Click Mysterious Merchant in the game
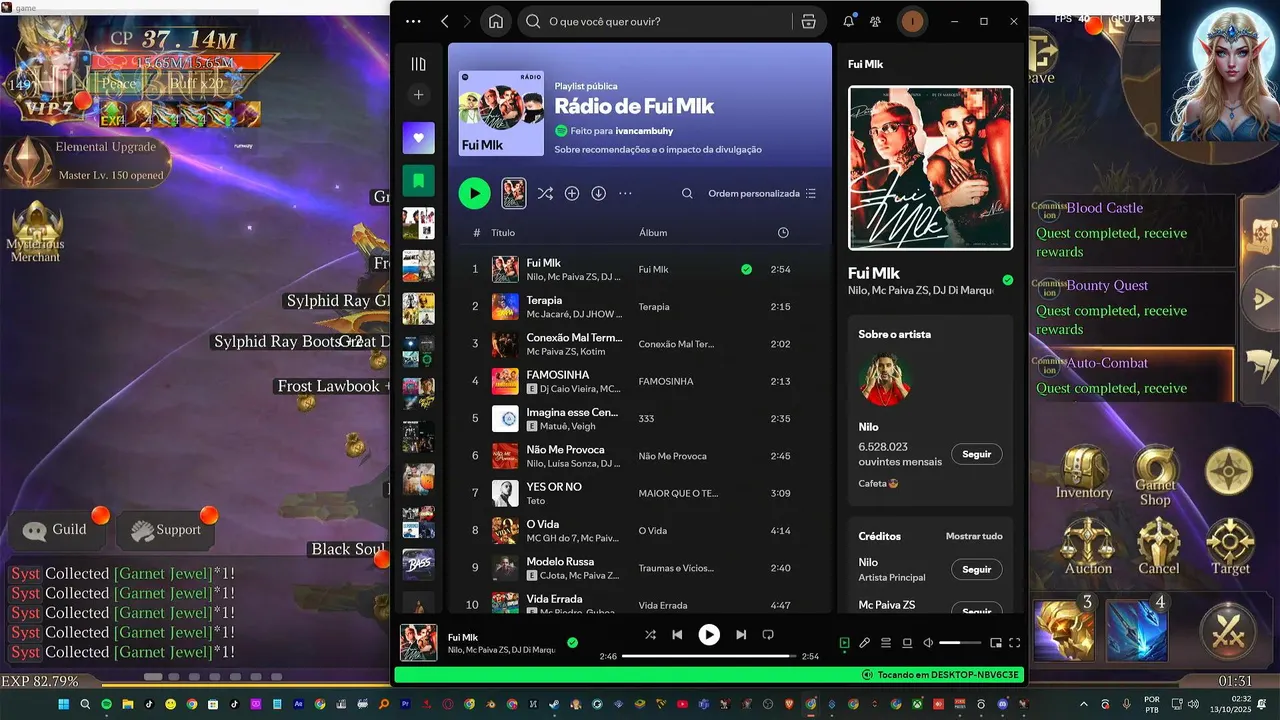The width and height of the screenshot is (1280, 720). click(36, 230)
